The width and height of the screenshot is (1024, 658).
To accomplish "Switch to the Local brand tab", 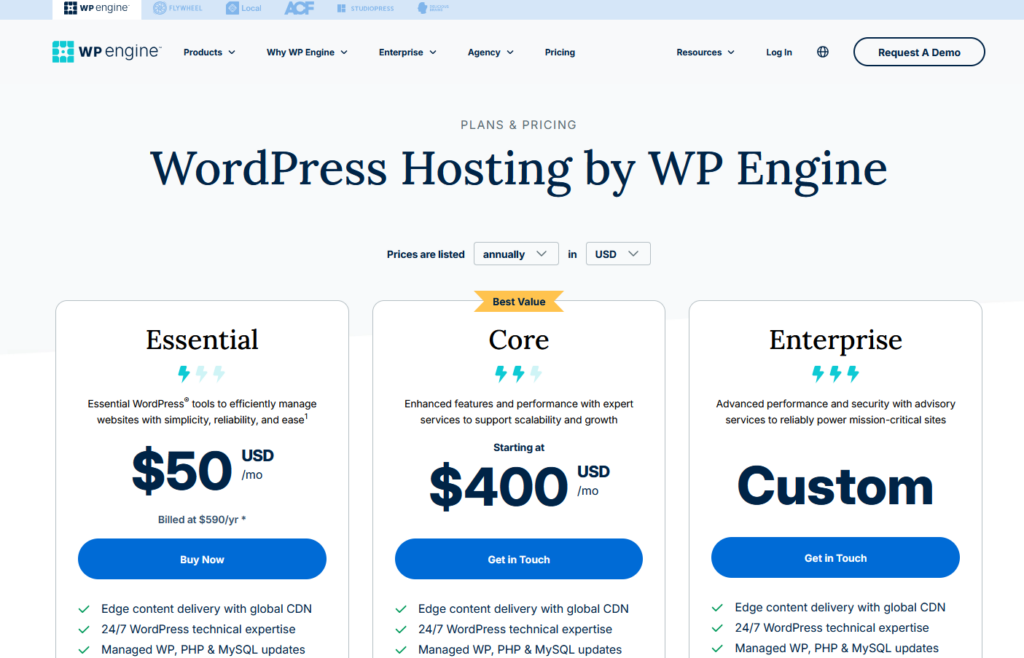I will click(x=245, y=9).
